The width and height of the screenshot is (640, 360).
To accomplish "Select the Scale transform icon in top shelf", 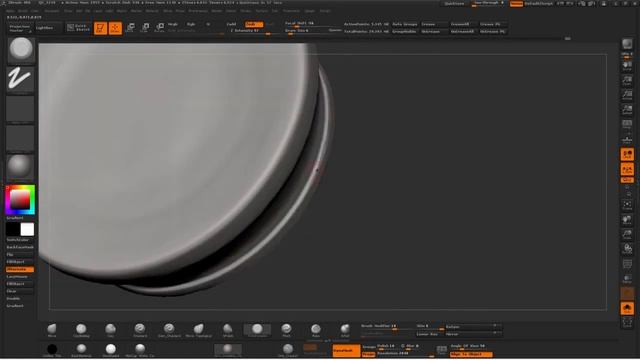I will pos(145,28).
